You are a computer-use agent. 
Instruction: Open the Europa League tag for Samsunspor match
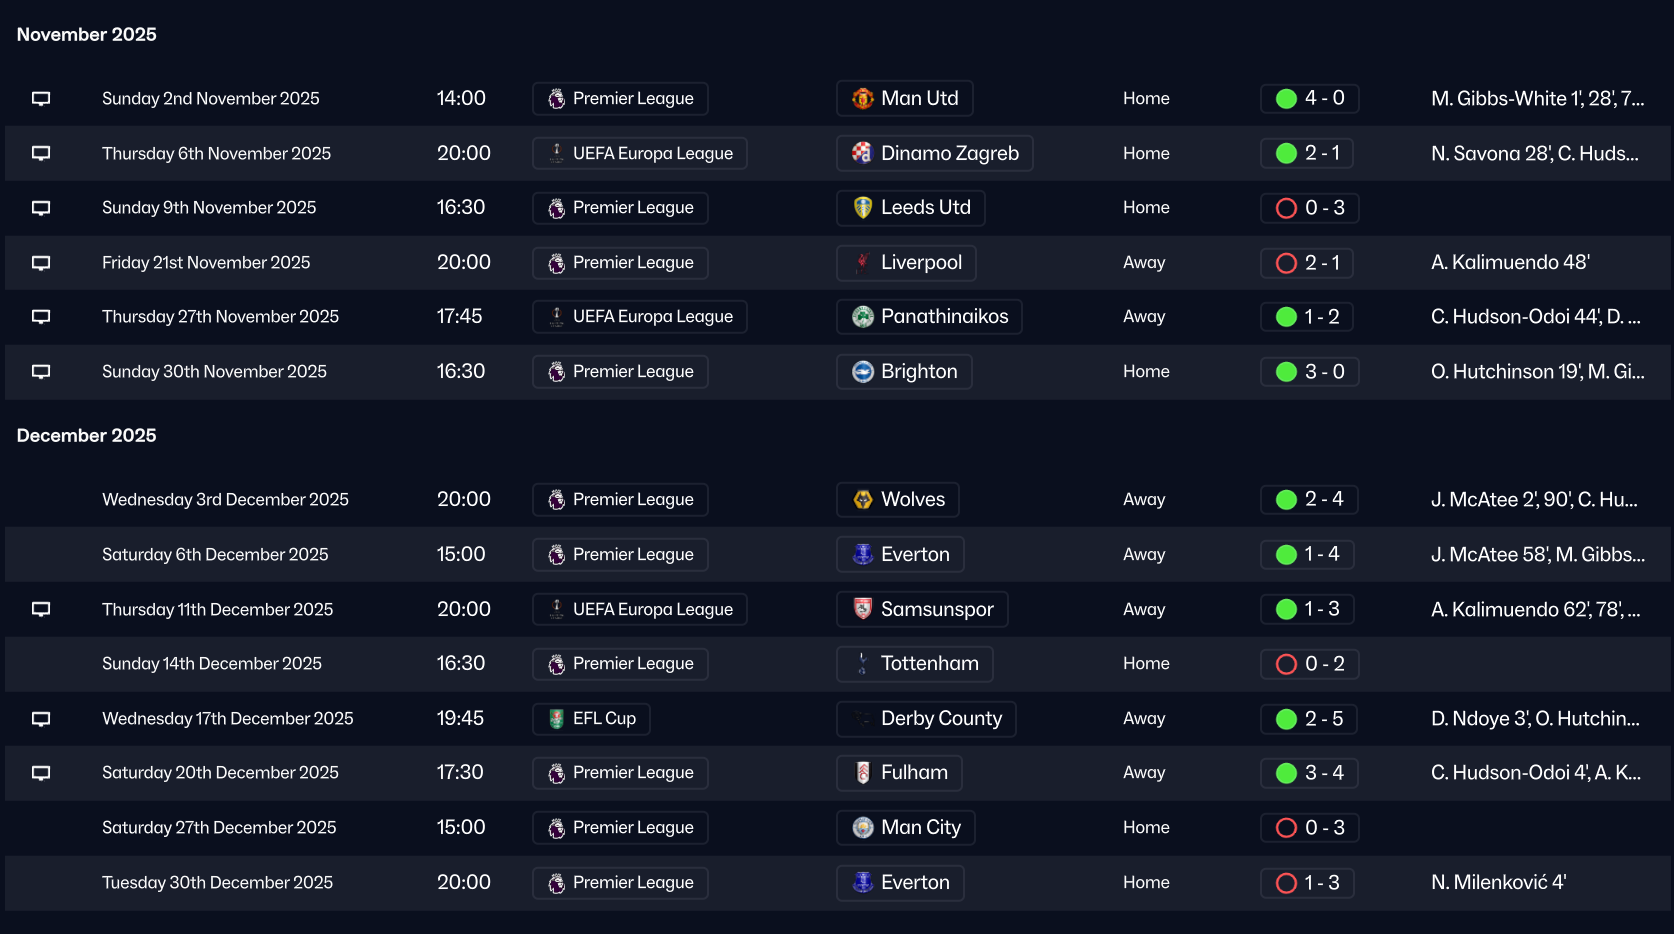click(x=640, y=610)
